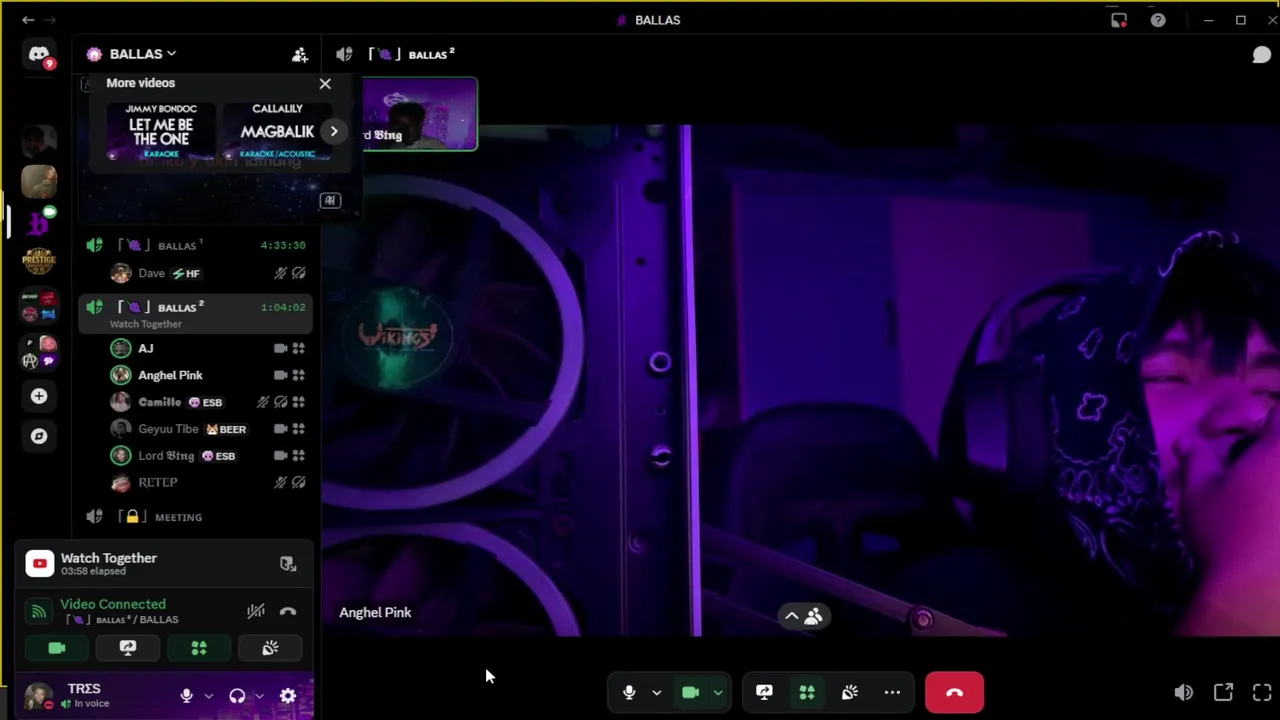
Task: Open Discover servers compass icon
Action: pyautogui.click(x=39, y=436)
